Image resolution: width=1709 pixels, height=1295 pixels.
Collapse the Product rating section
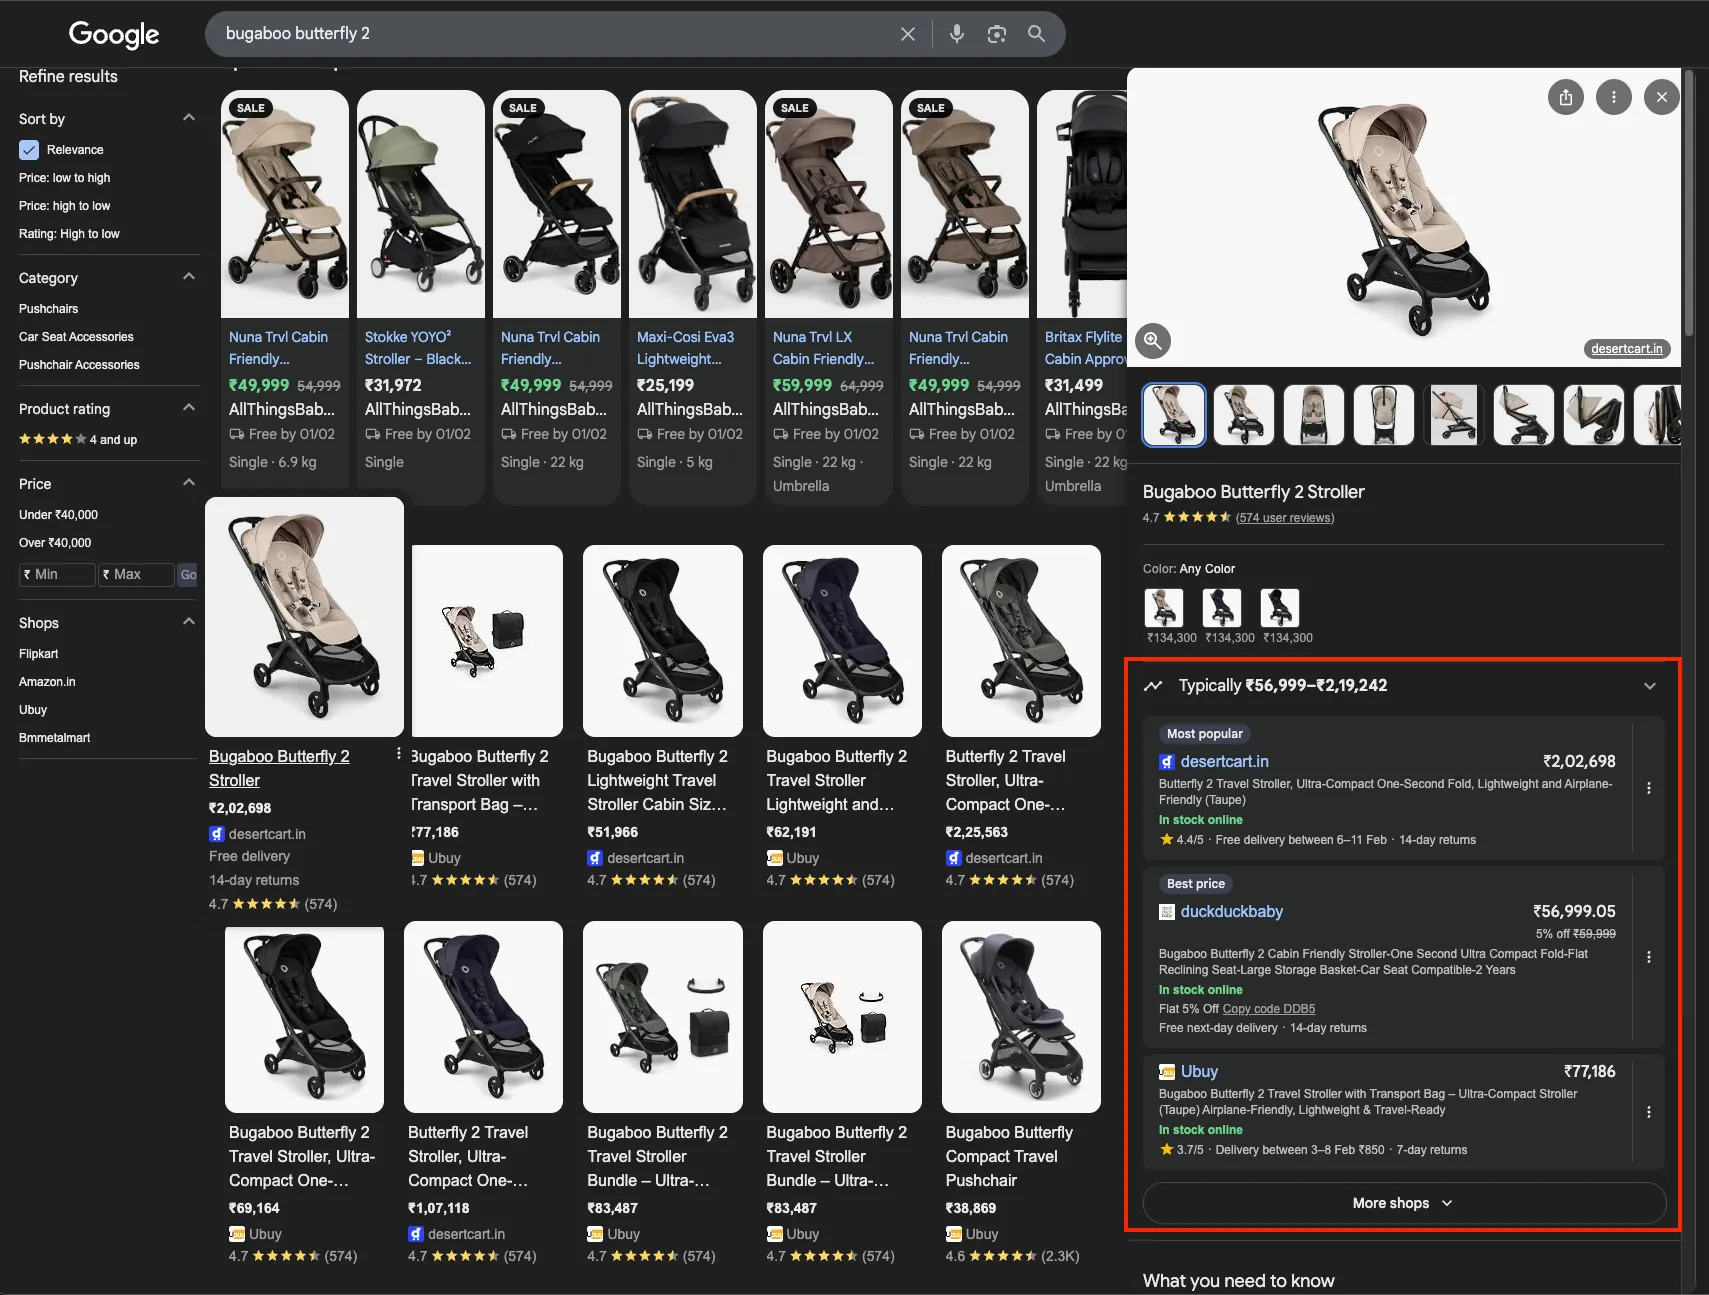point(189,408)
